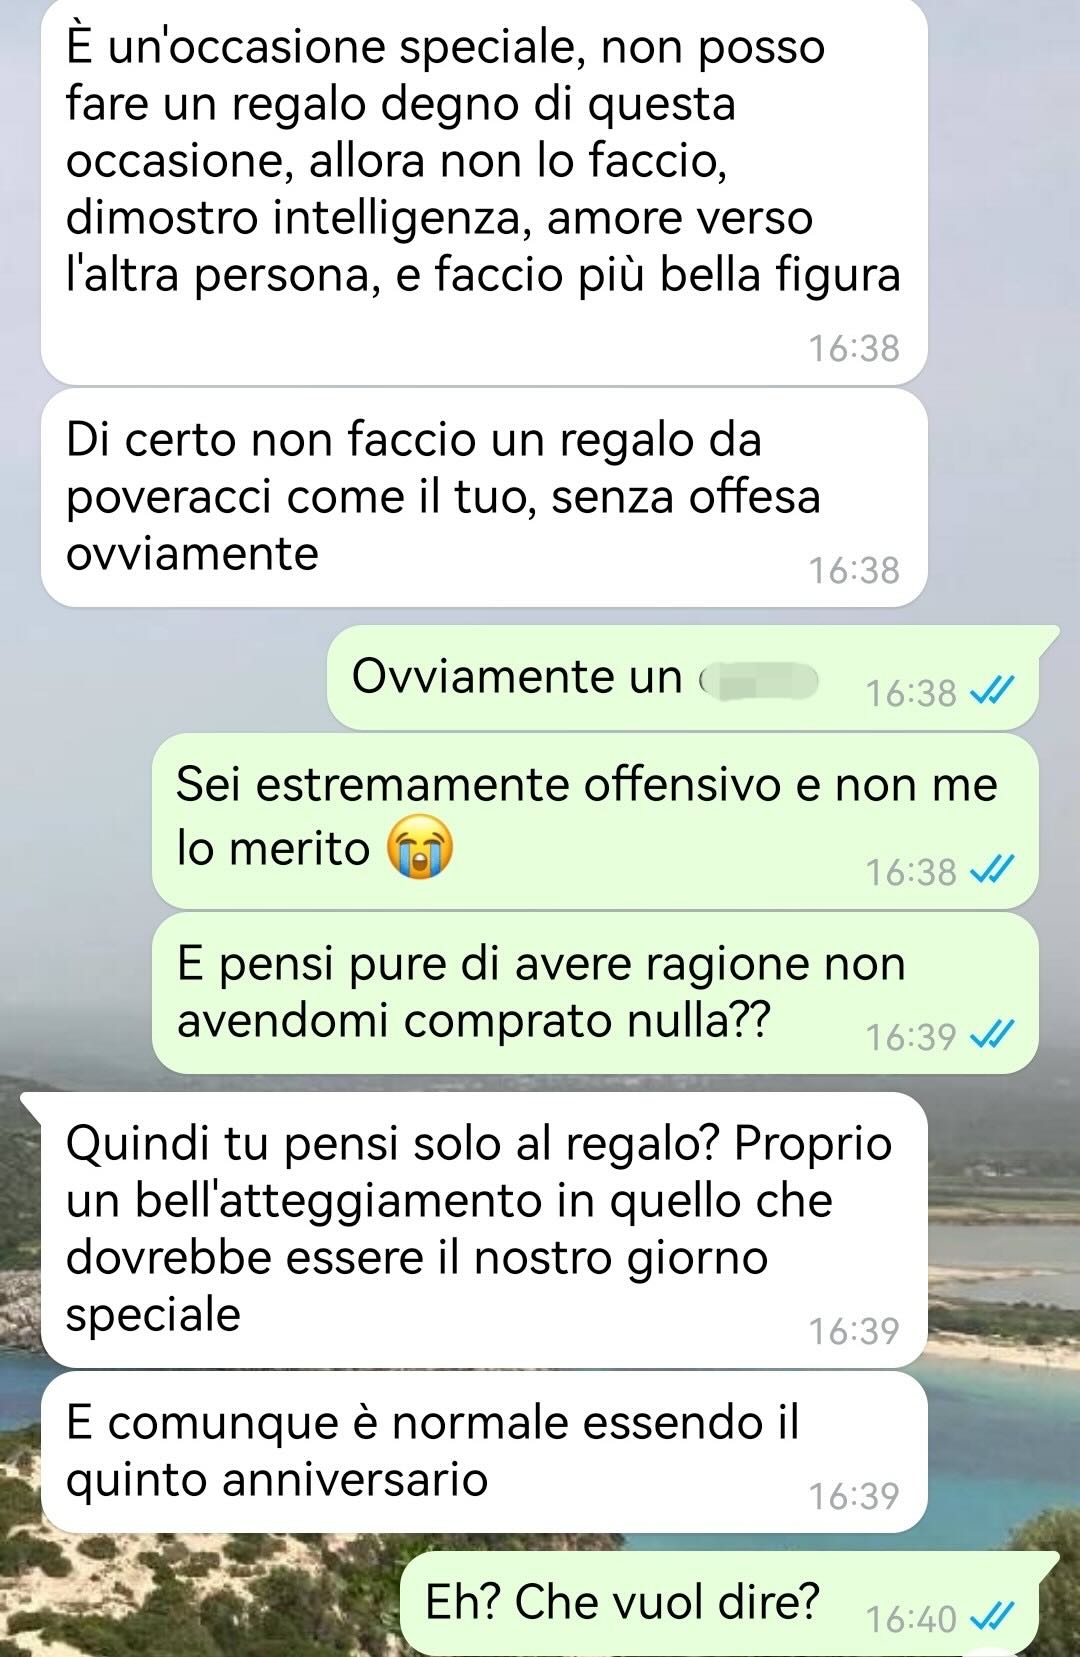Tap 16:40 timestamp on last sent message
This screenshot has height=1657, width=1080.
tap(911, 1618)
